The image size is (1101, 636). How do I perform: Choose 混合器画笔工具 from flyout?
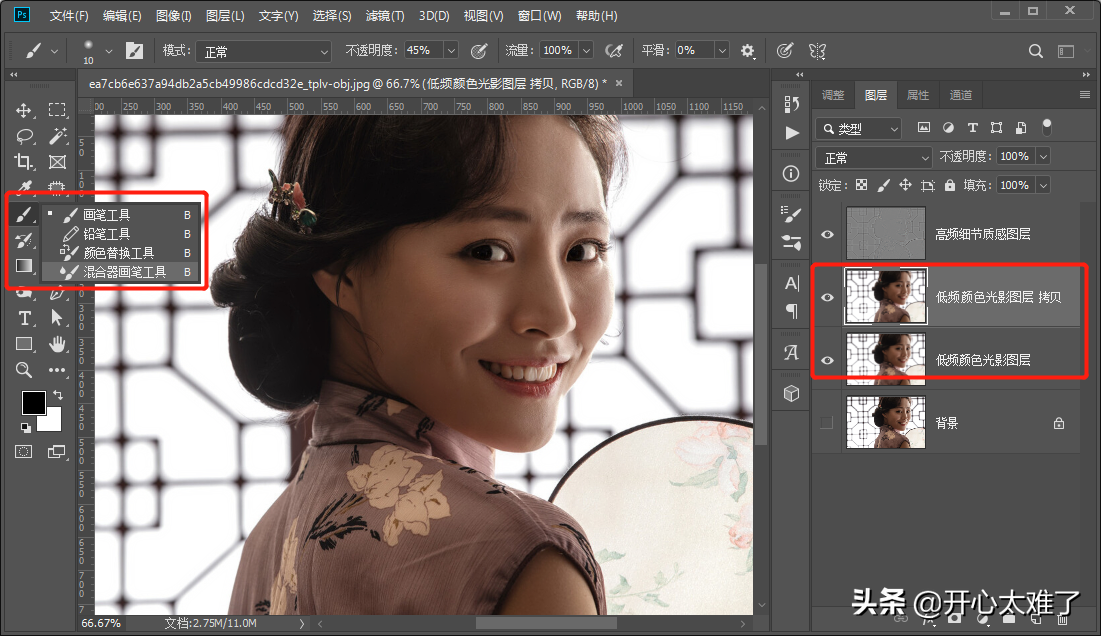[x=121, y=272]
